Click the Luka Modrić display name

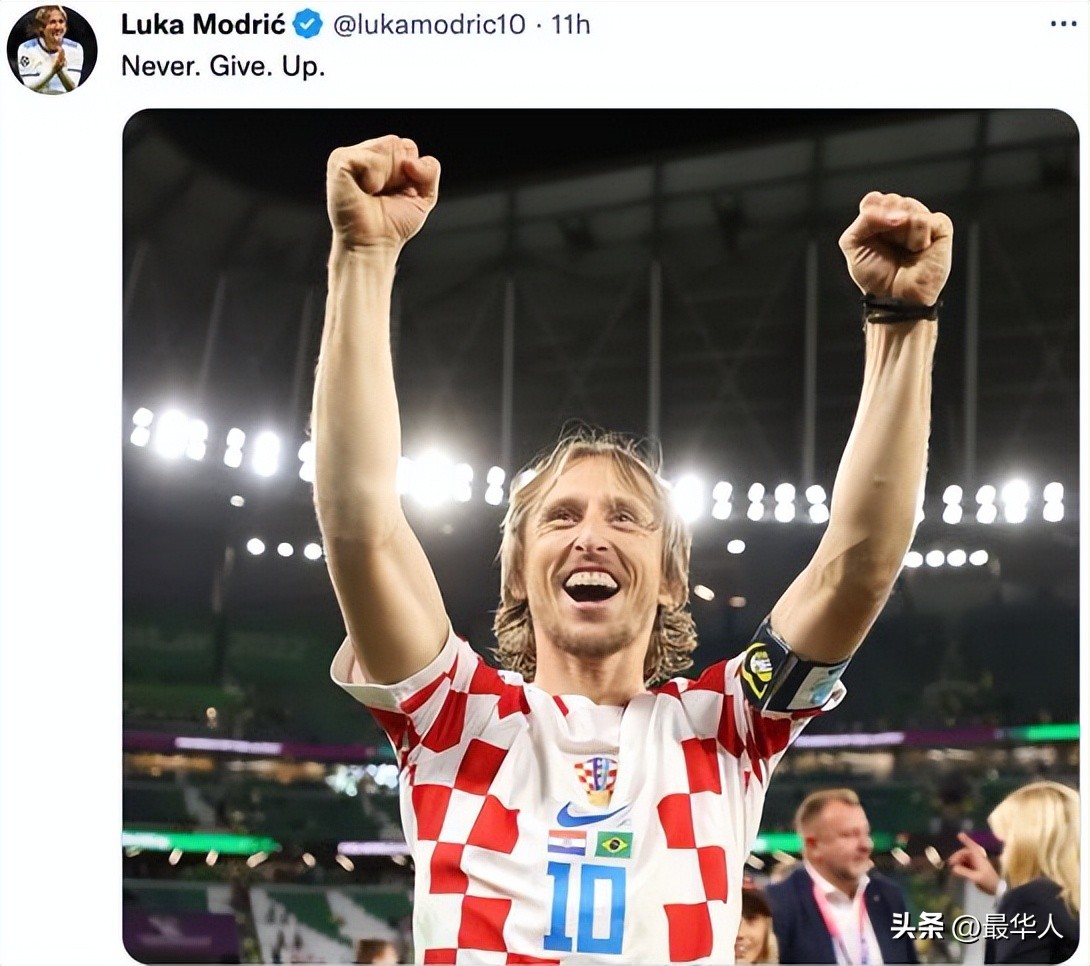203,24
